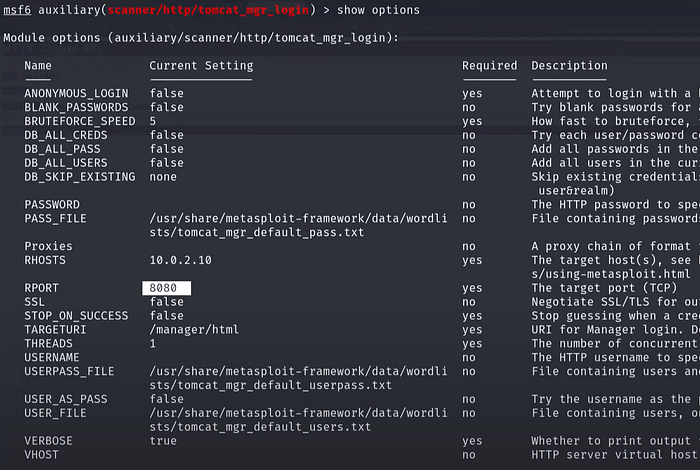Viewport: 700px width, 470px height.
Task: Select the SSL option name
Action: (x=34, y=302)
